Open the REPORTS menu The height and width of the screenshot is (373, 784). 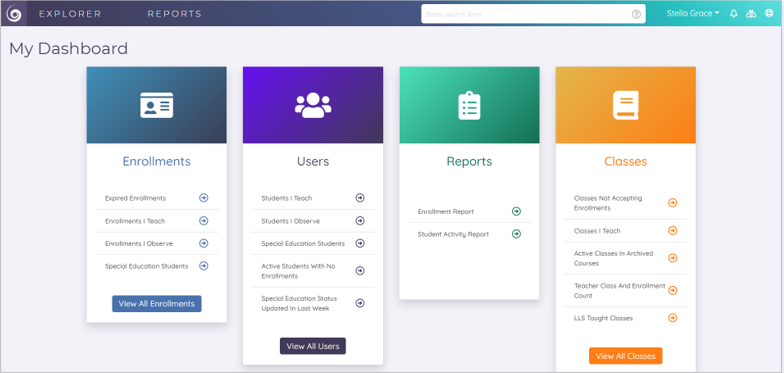click(174, 14)
